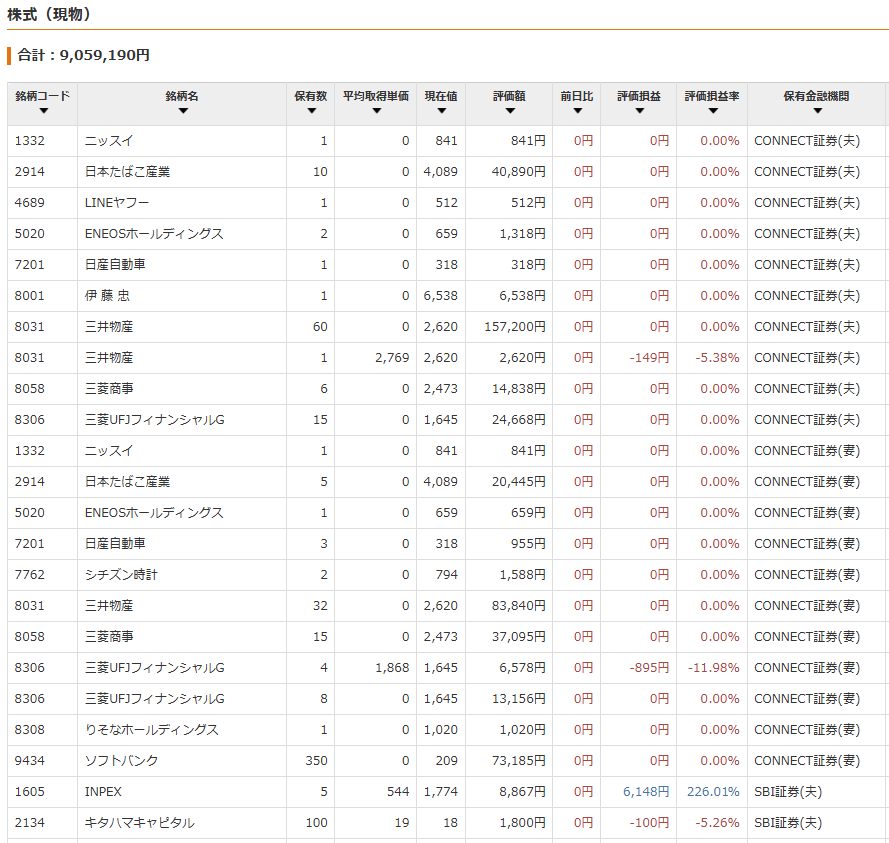Click stock code 9434 cell
The height and width of the screenshot is (843, 889).
[x=43, y=761]
